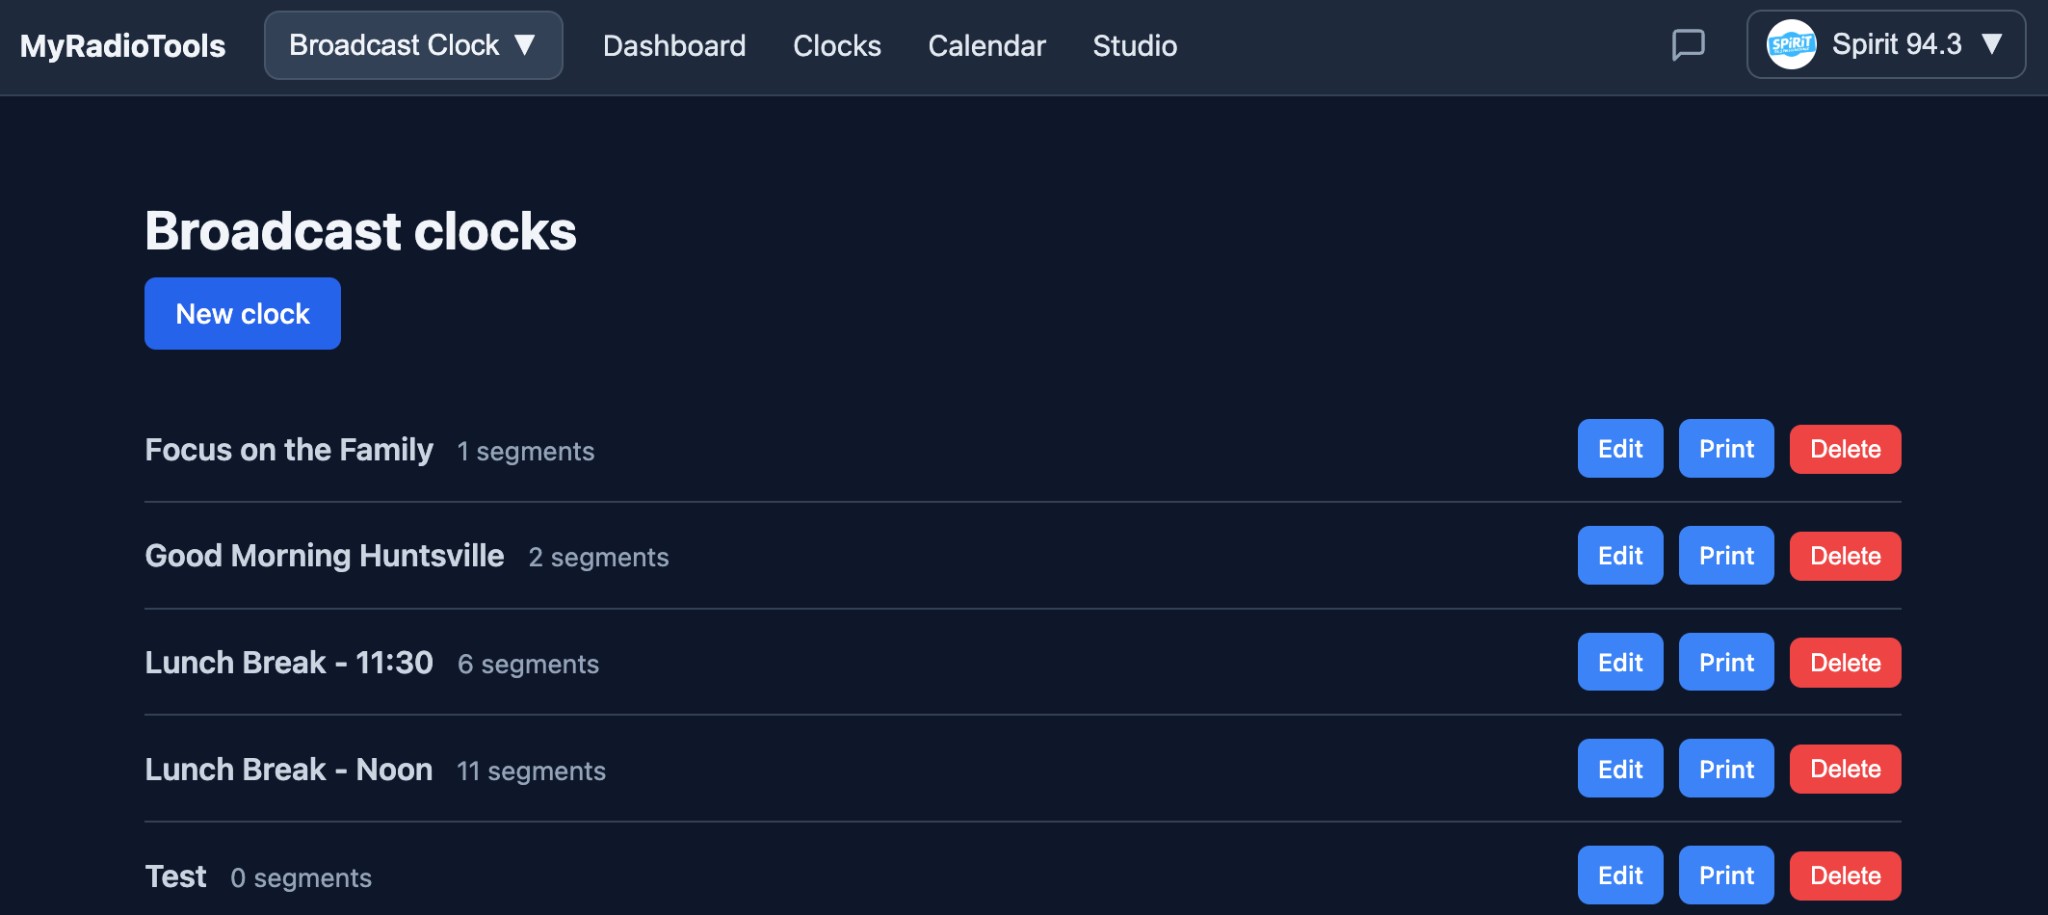Open the Spirit 94.3 station switcher
This screenshot has width=2048, height=915.
click(x=1884, y=44)
